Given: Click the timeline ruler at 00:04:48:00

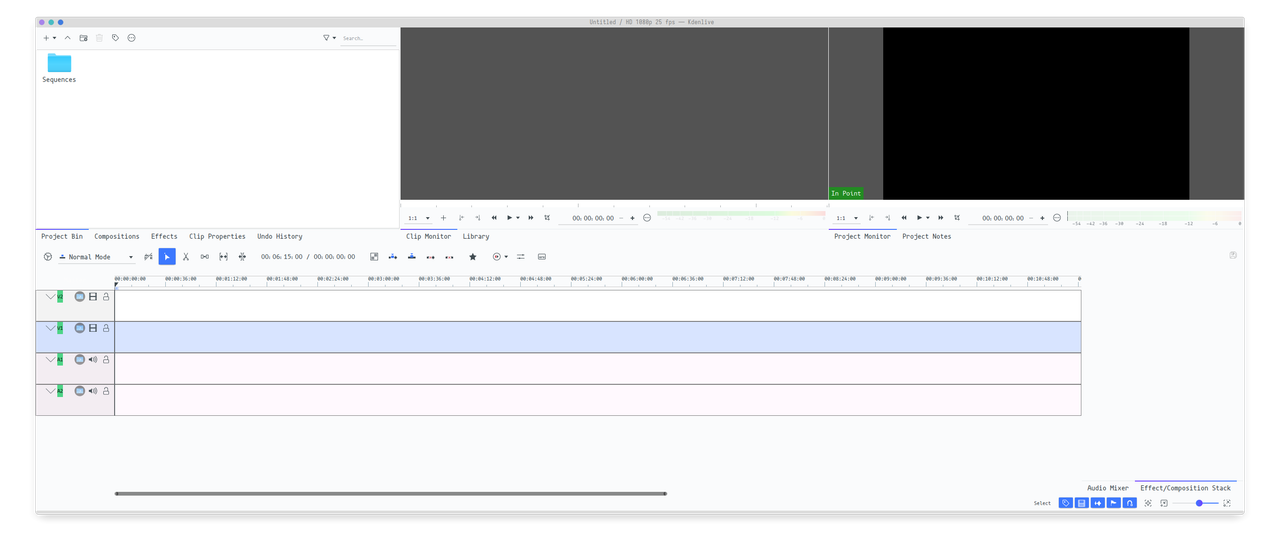Looking at the screenshot, I should point(535,279).
